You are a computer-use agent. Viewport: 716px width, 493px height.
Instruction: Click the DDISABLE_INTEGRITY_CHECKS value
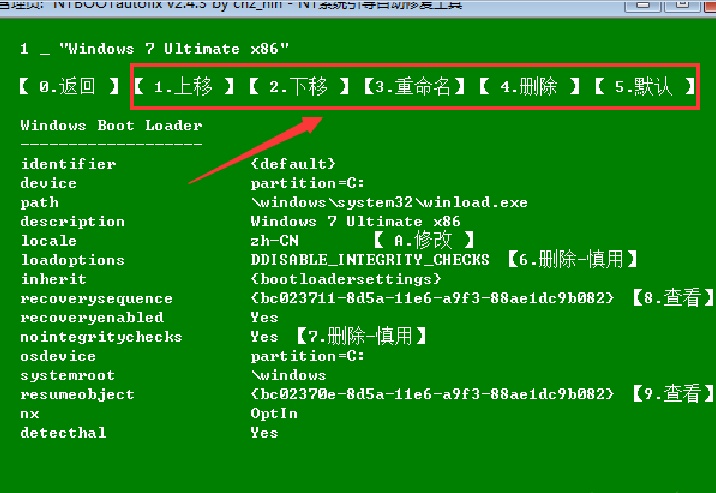(370, 260)
